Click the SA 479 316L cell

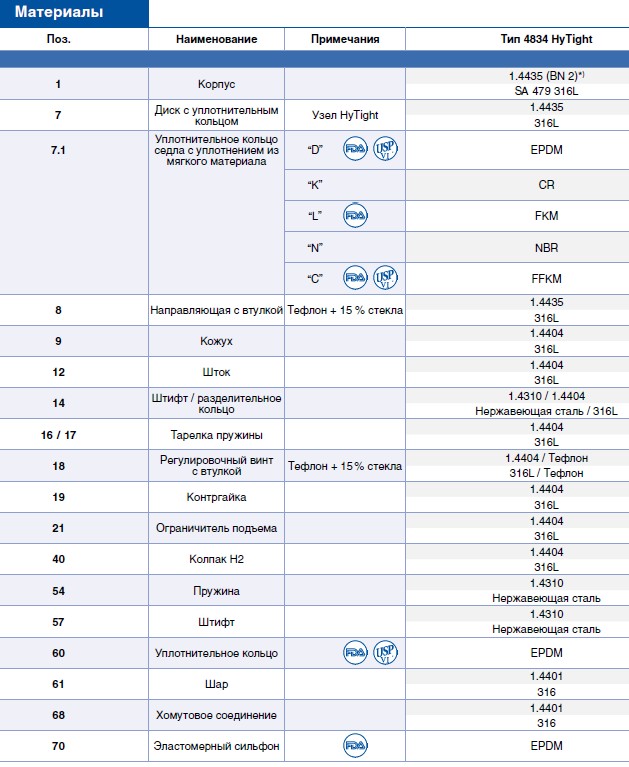click(x=546, y=91)
